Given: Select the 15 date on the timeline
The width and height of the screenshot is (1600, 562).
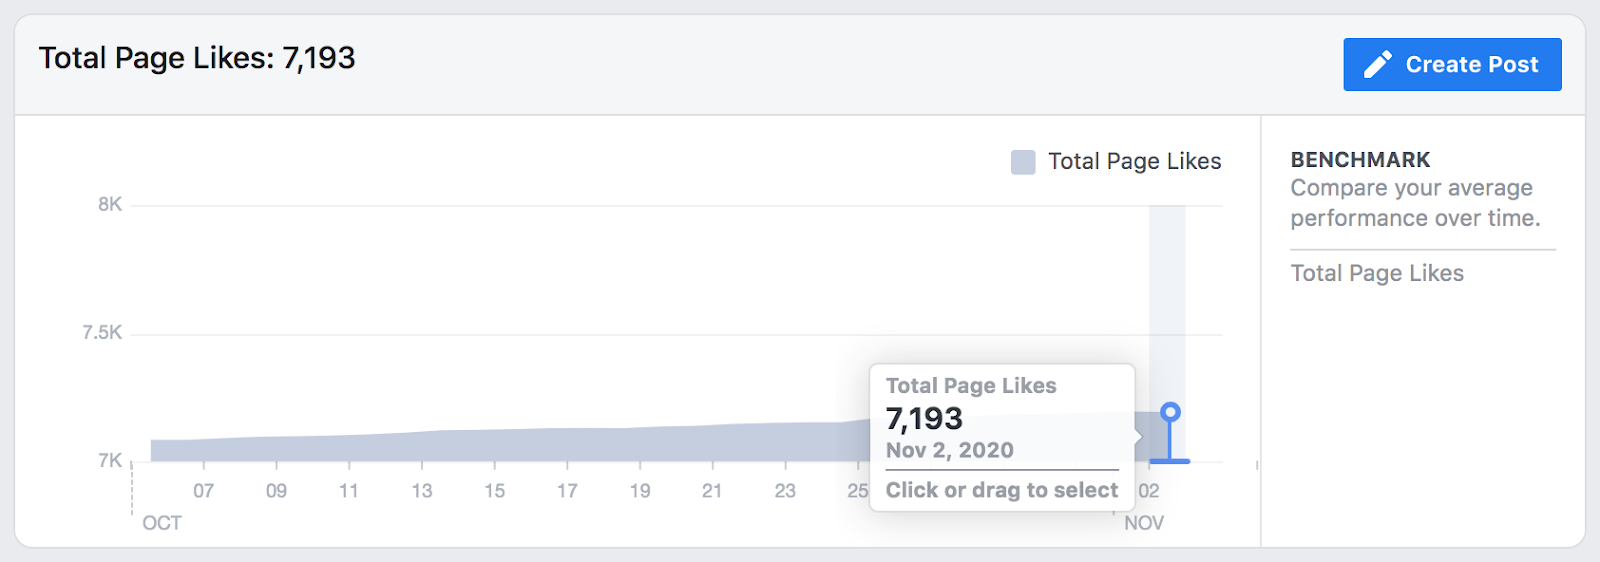Looking at the screenshot, I should pyautogui.click(x=495, y=491).
